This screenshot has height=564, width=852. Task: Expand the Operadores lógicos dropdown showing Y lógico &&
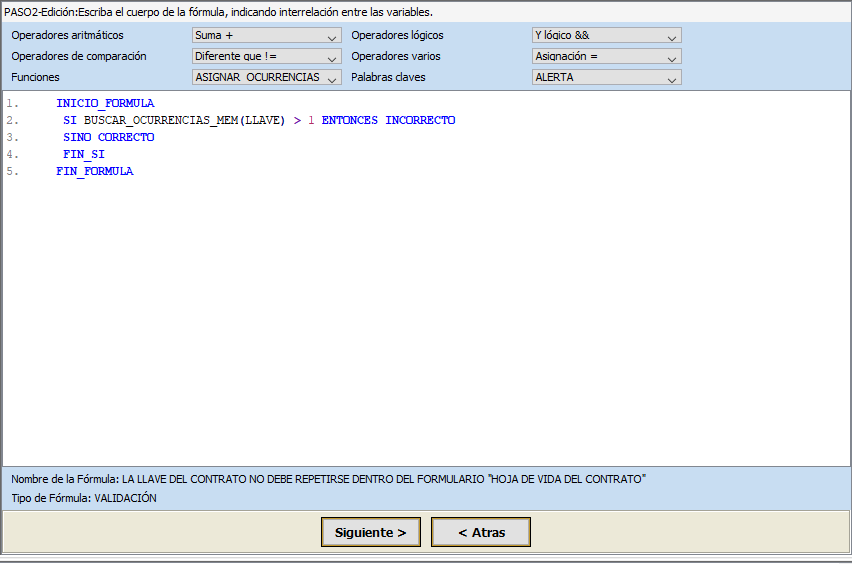coord(606,36)
